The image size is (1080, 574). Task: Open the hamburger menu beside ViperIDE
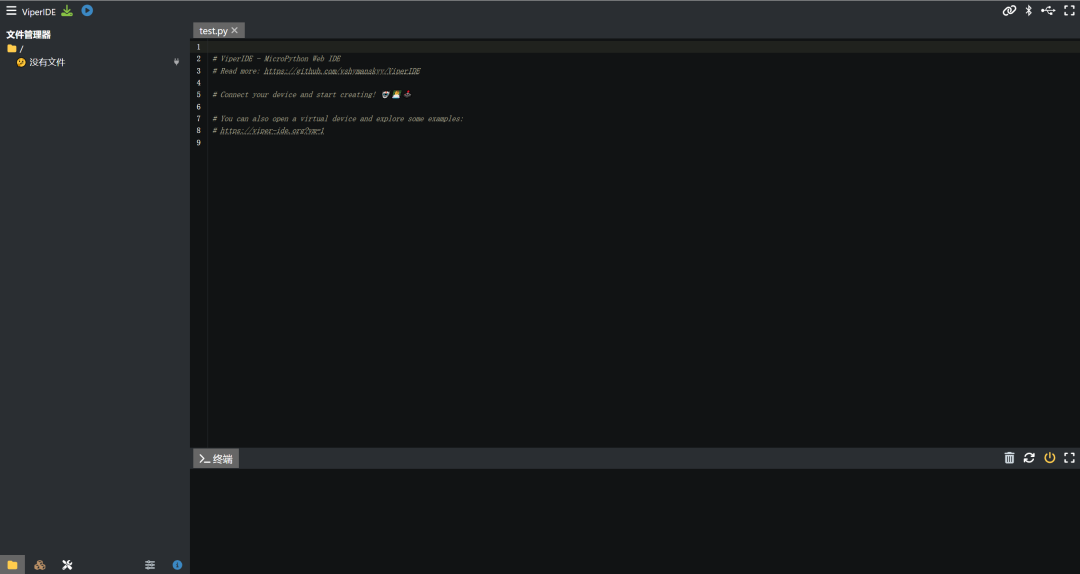[11, 11]
